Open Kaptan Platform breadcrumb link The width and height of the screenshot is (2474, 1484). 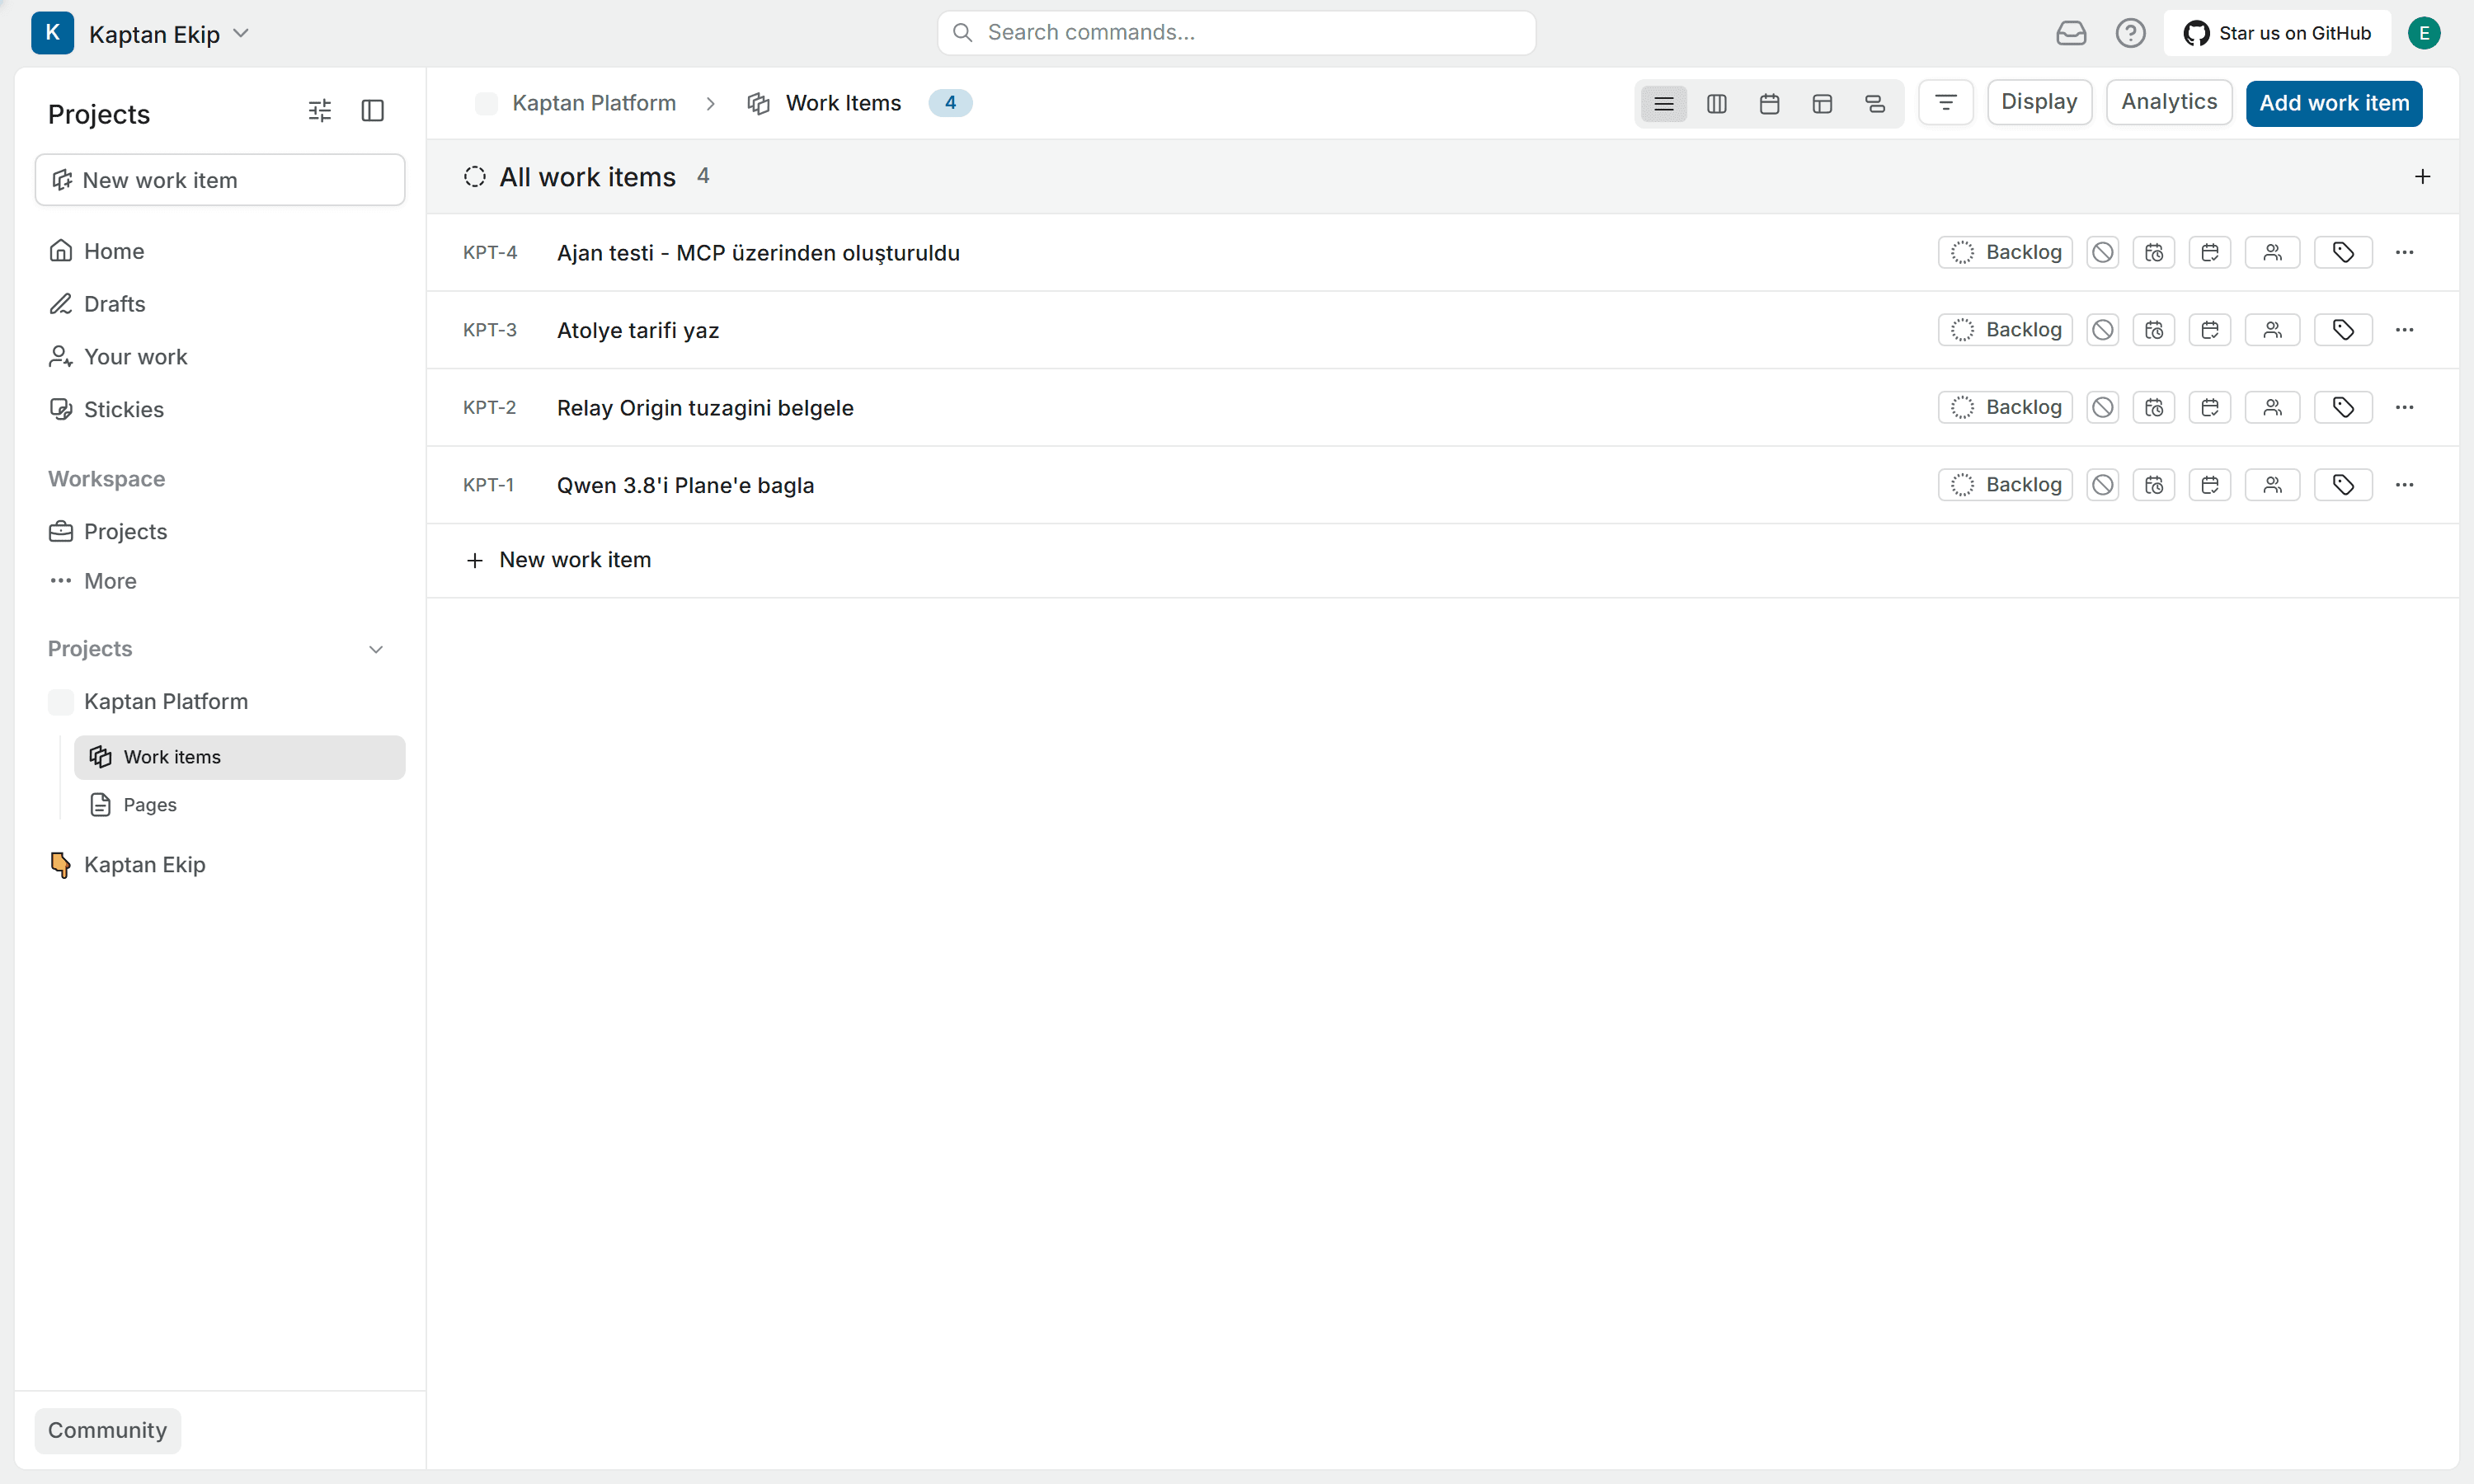coord(577,103)
